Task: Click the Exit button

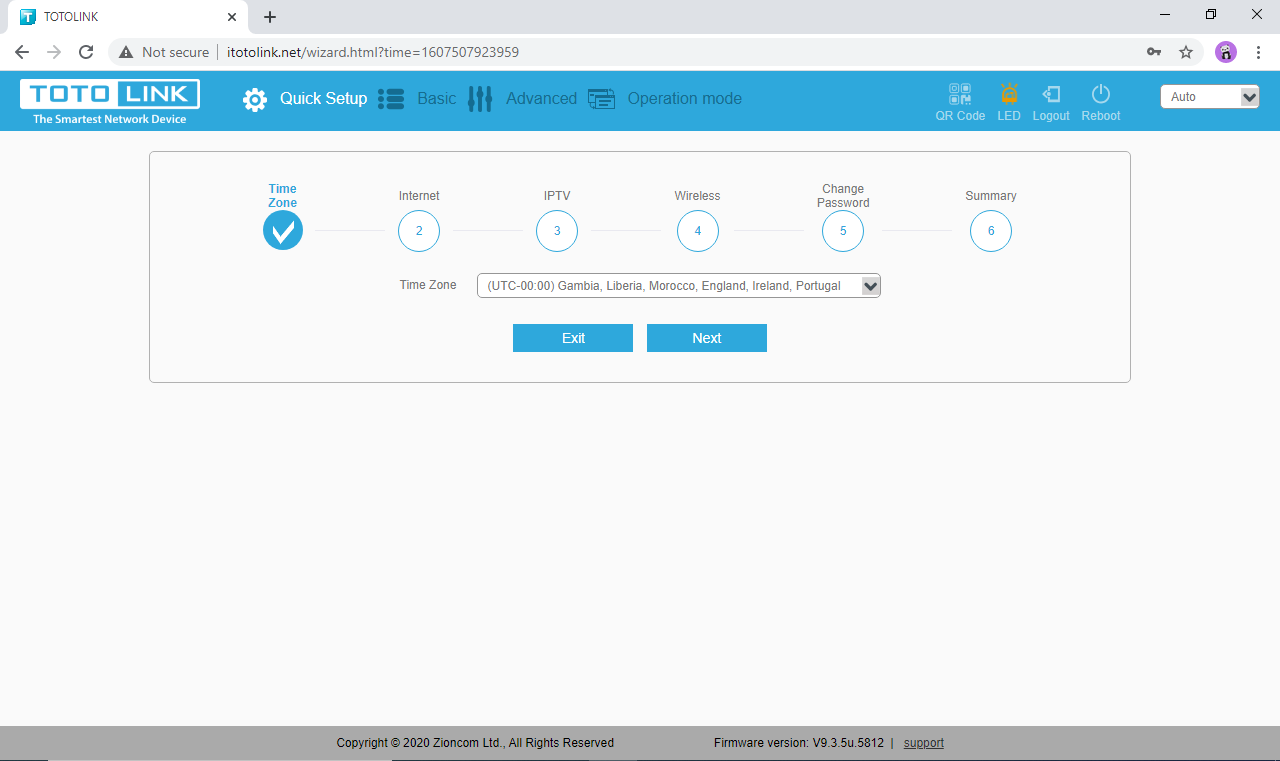Action: point(573,338)
